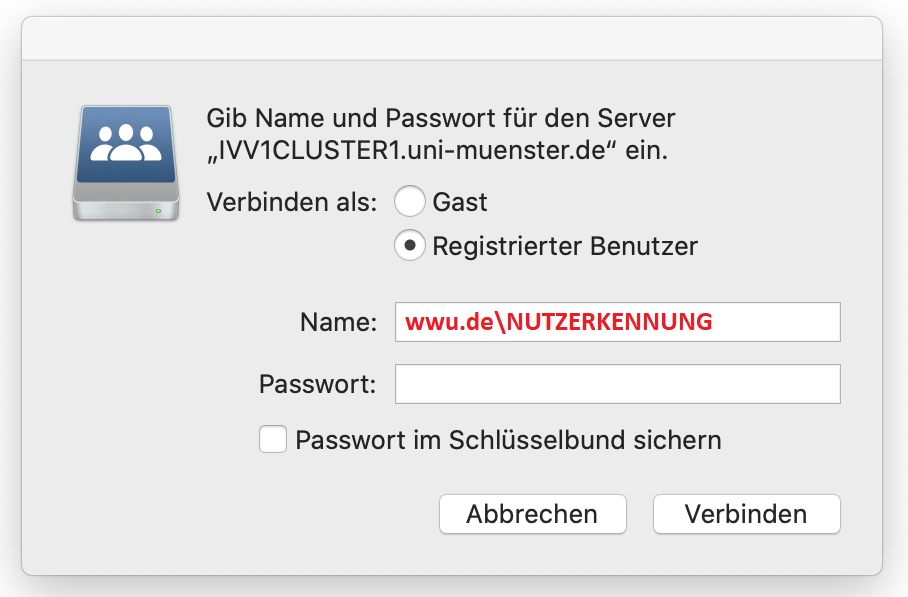This screenshot has height=597, width=908.
Task: Click the "Gast" option label
Action: click(x=460, y=202)
